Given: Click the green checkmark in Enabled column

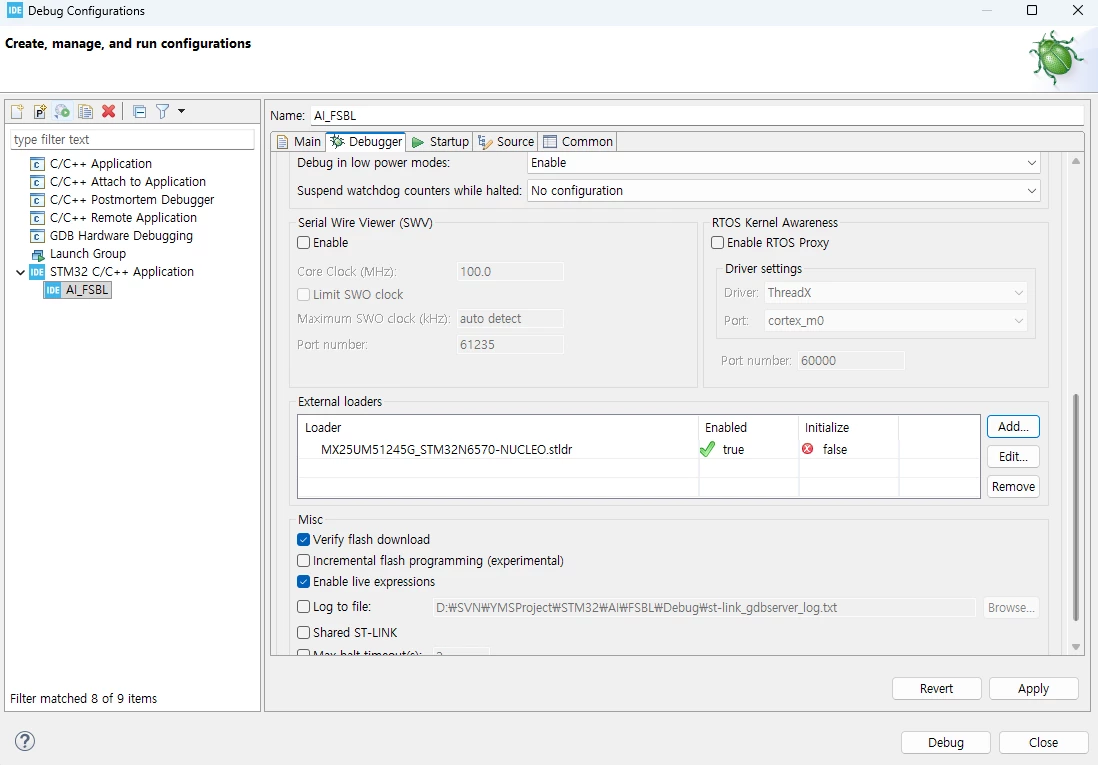Looking at the screenshot, I should click(707, 449).
